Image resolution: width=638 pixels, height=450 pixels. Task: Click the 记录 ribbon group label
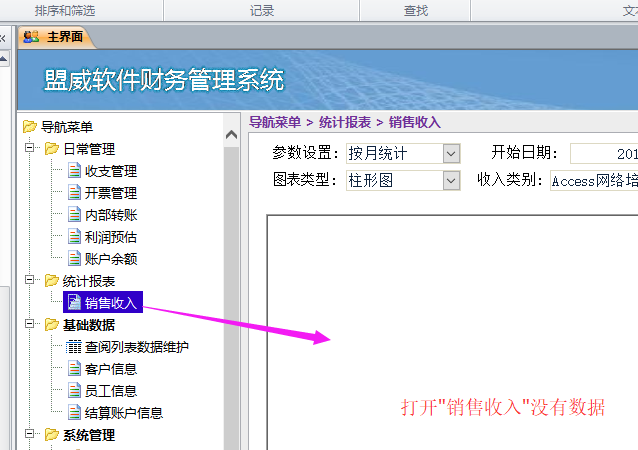point(262,11)
